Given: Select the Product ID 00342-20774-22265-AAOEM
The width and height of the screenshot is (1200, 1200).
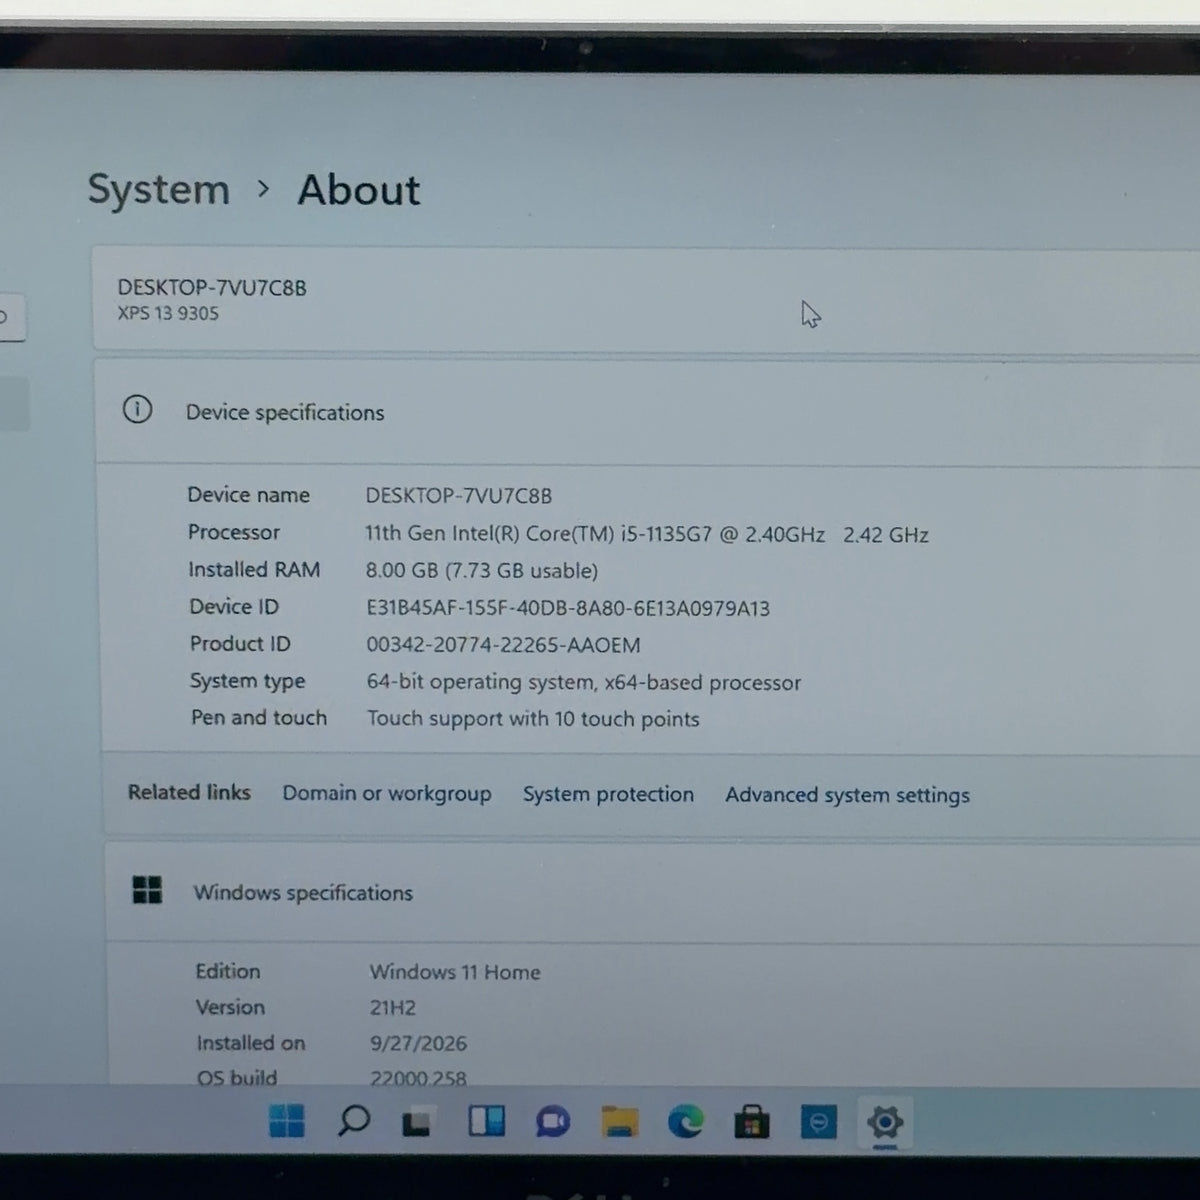Looking at the screenshot, I should coord(503,645).
